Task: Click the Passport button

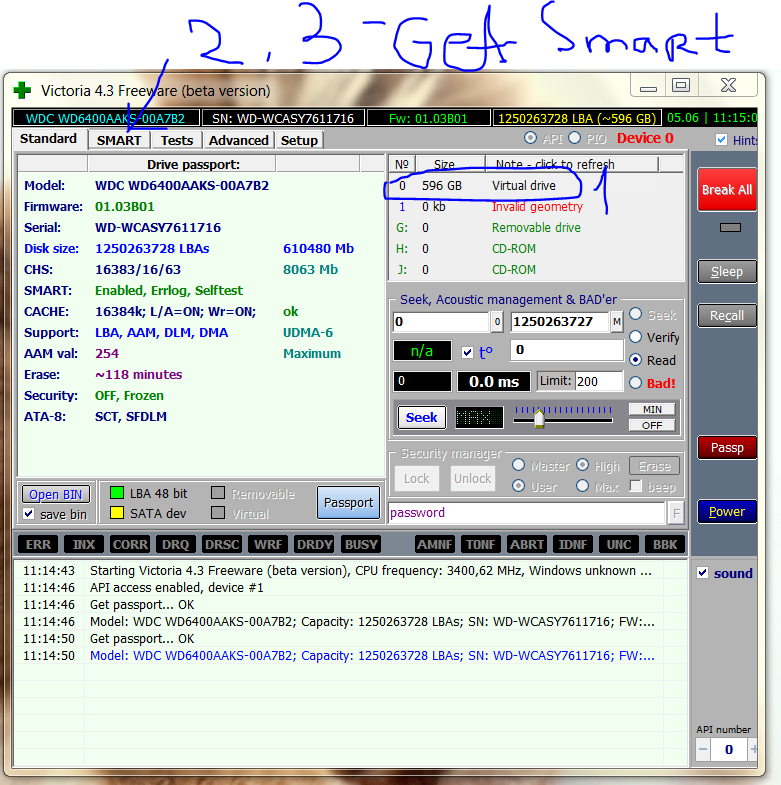Action: (348, 503)
